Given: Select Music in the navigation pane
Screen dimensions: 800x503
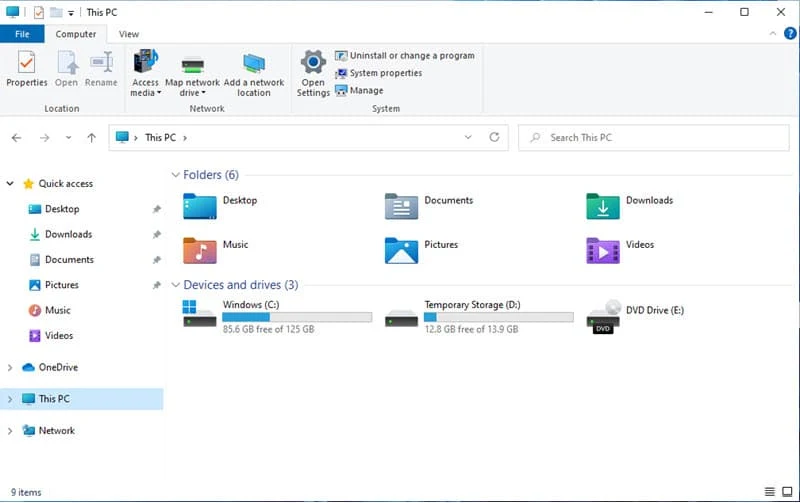Looking at the screenshot, I should coord(57,310).
